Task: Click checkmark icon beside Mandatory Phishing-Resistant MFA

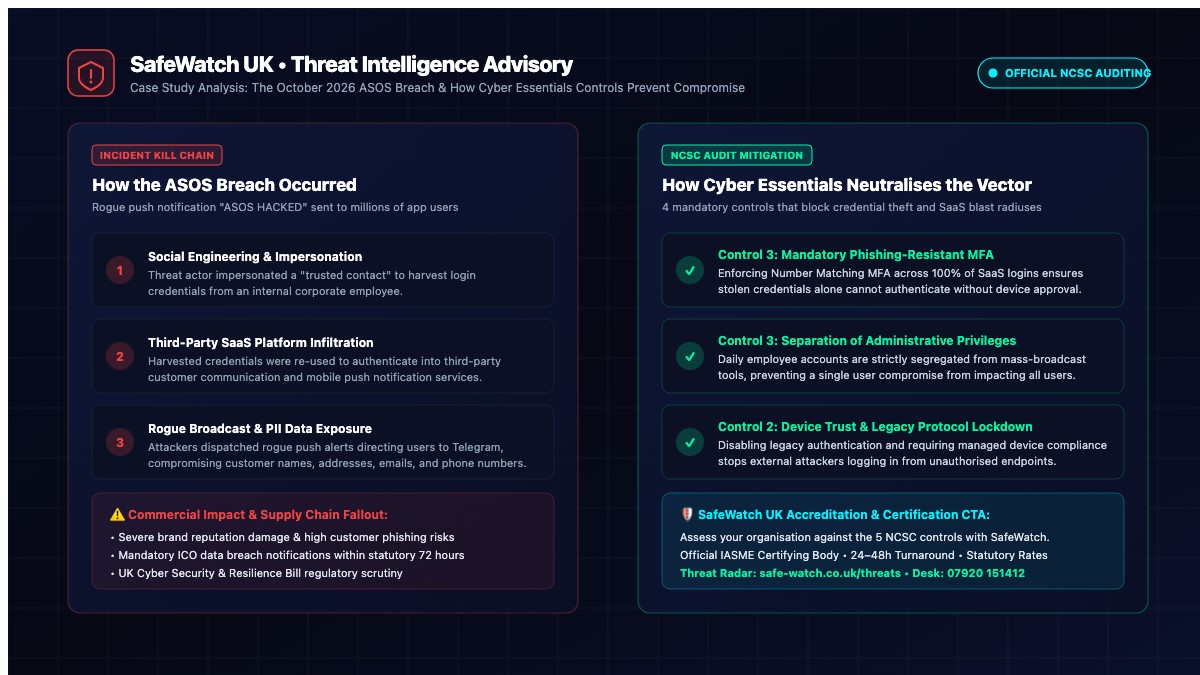Action: [690, 270]
